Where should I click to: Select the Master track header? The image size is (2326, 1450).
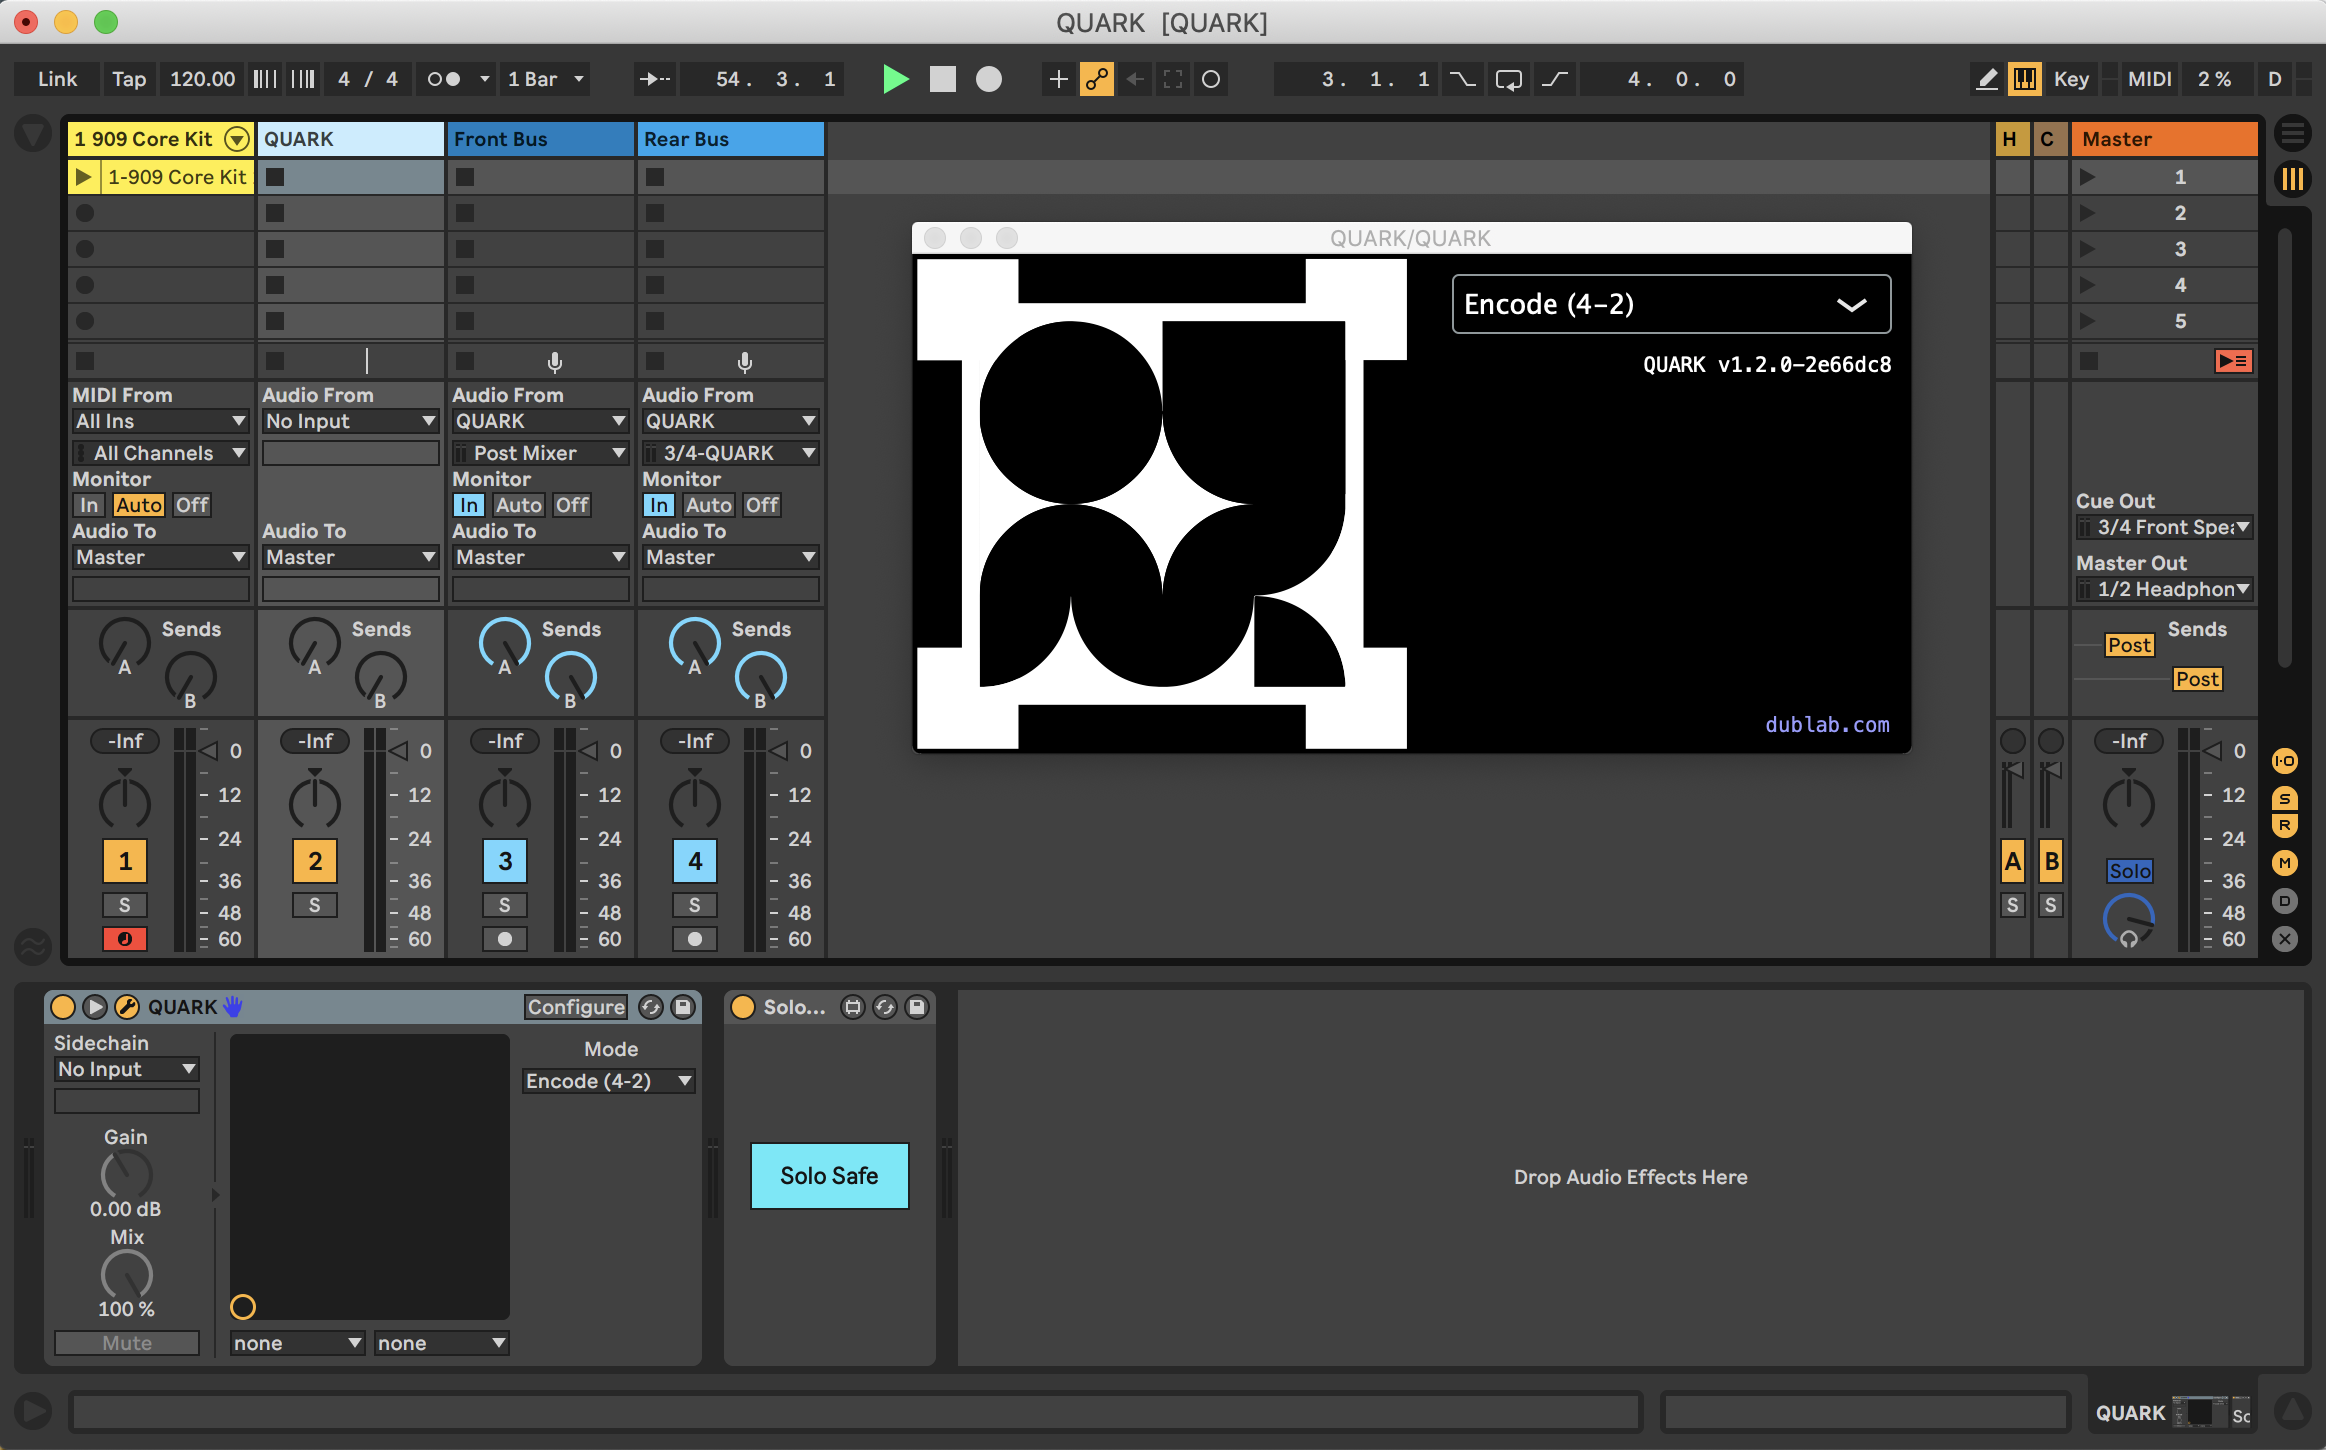tap(2164, 139)
